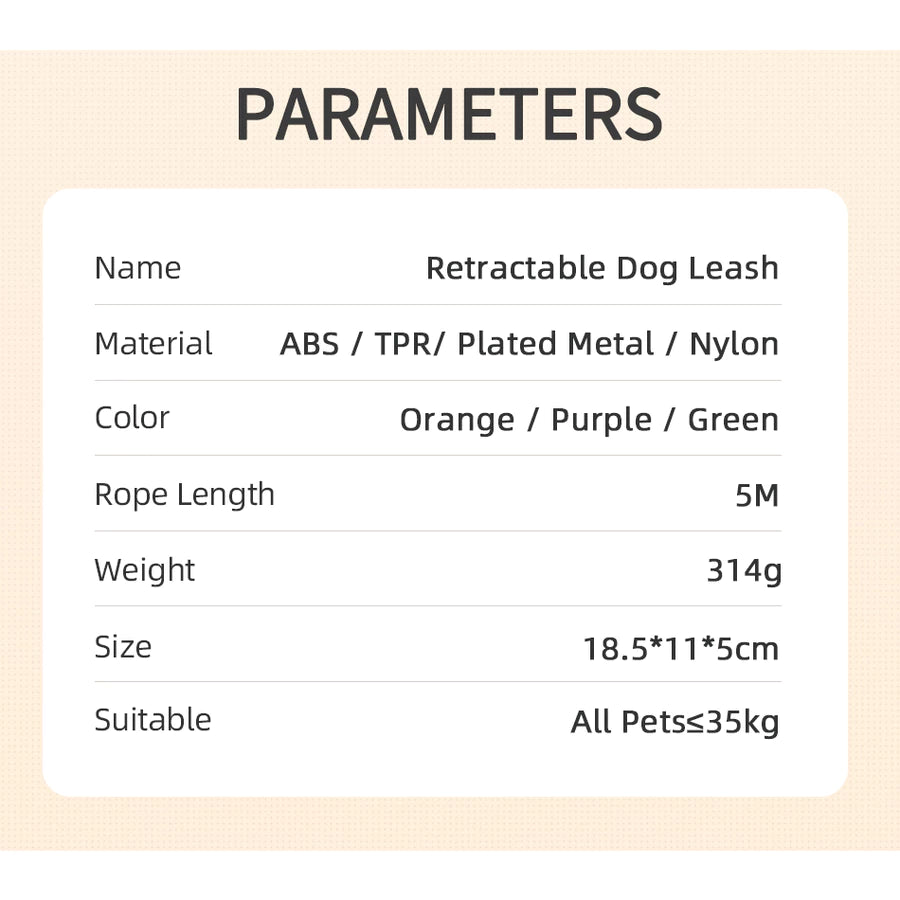Screen dimensions: 900x900
Task: Select the Retractable Dog Leash text
Action: (602, 268)
